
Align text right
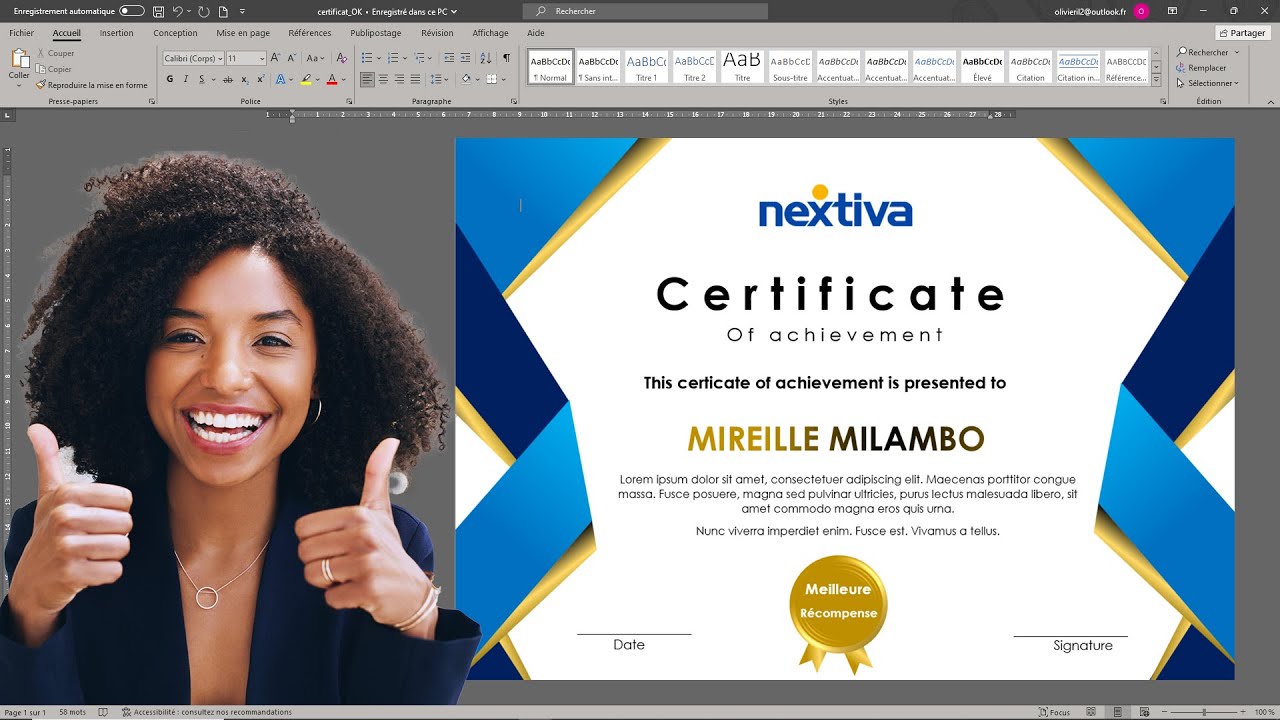click(x=400, y=79)
